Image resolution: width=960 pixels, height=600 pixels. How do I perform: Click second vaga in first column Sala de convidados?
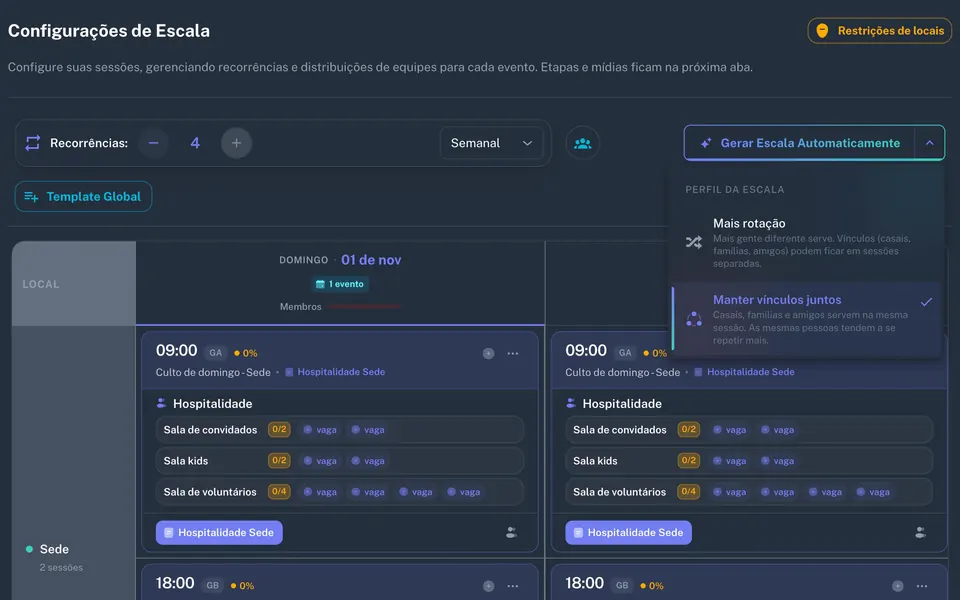pyautogui.click(x=368, y=430)
